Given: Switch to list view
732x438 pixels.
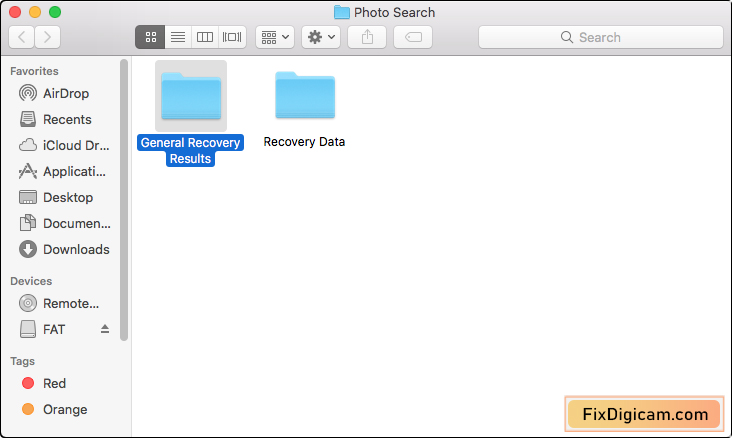Looking at the screenshot, I should (x=178, y=37).
